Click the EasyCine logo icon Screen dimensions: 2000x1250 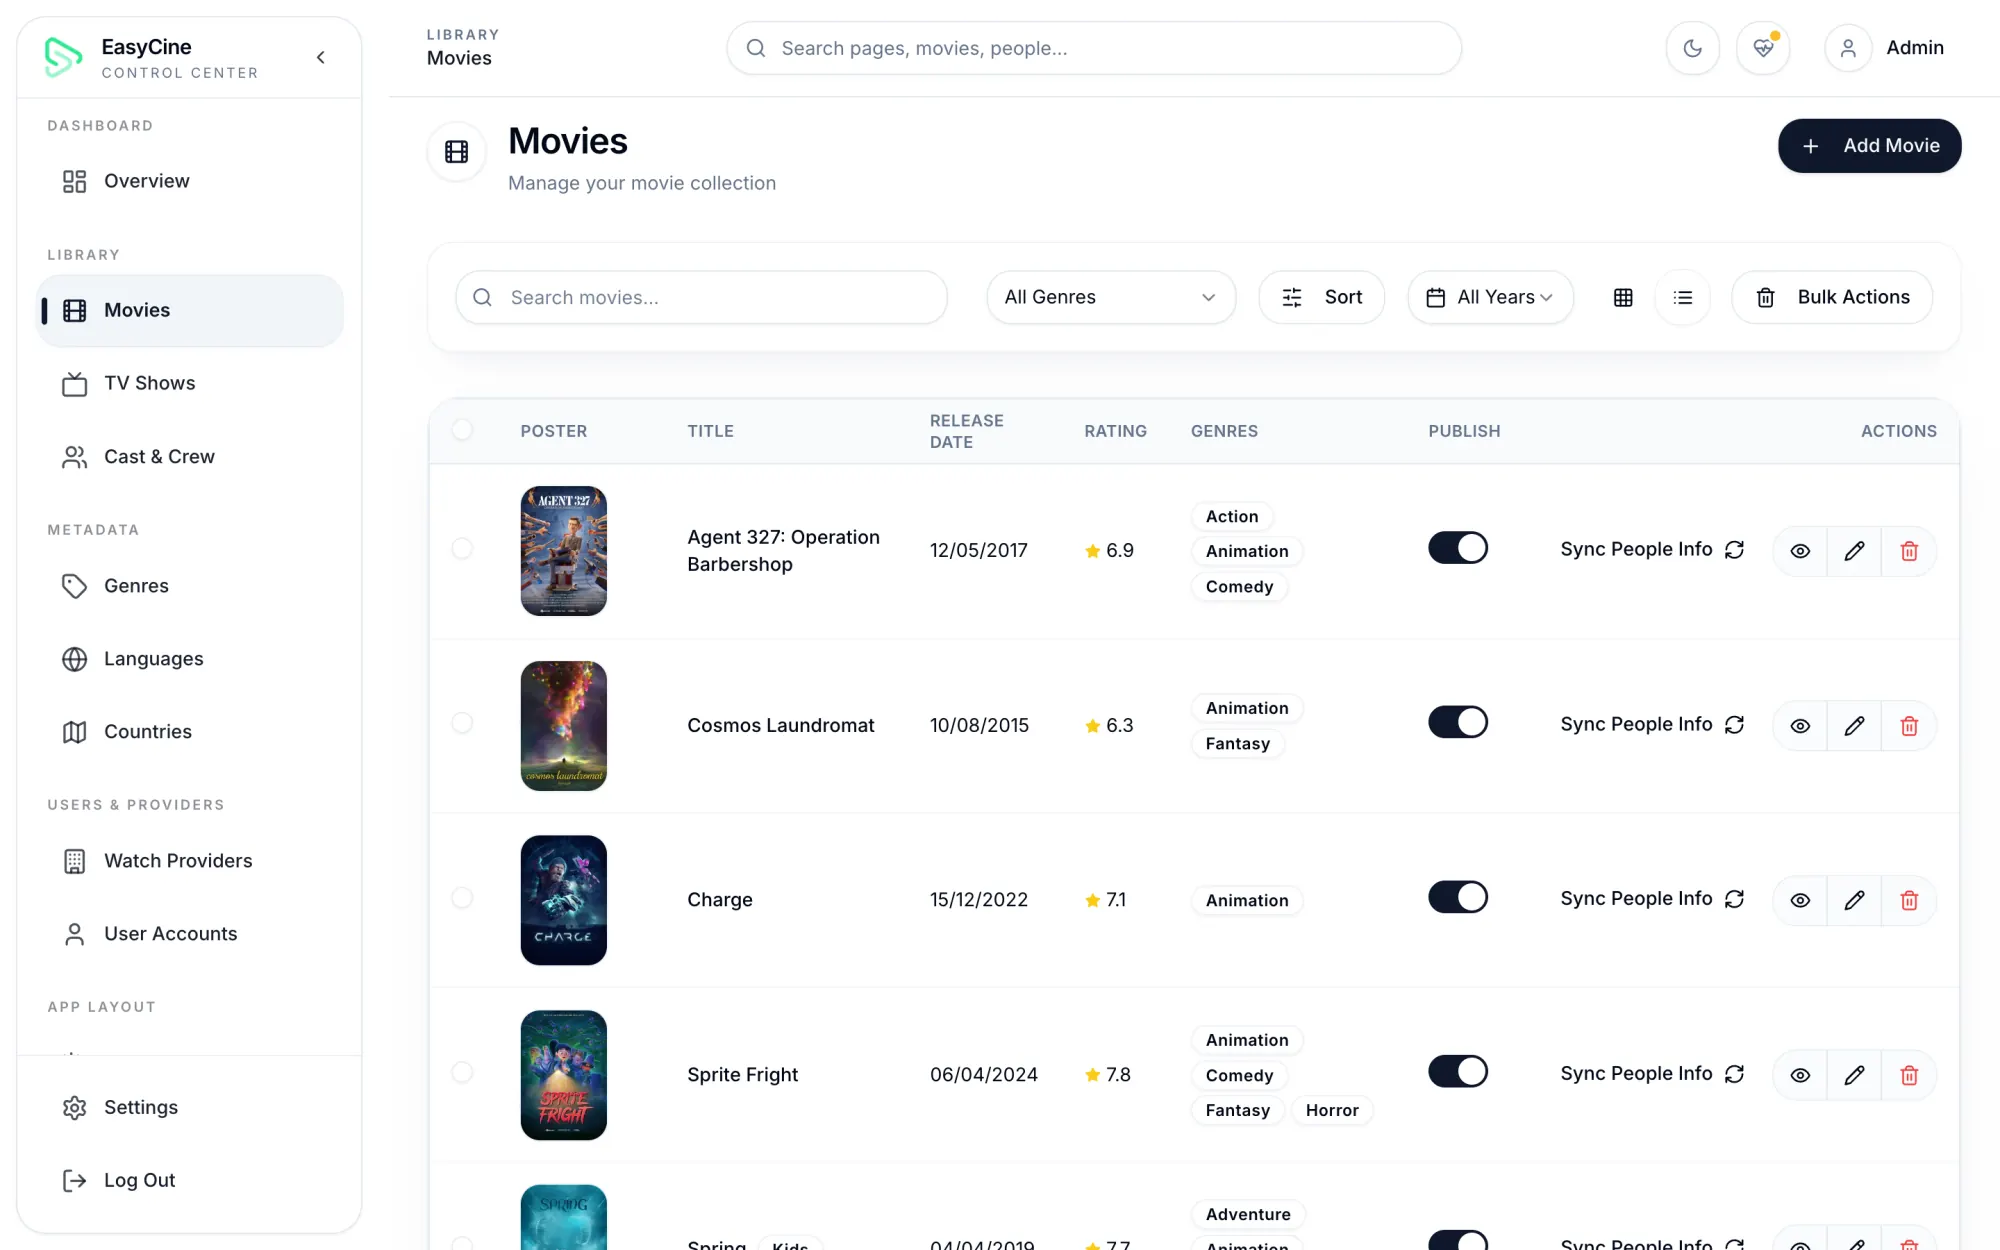(x=63, y=57)
